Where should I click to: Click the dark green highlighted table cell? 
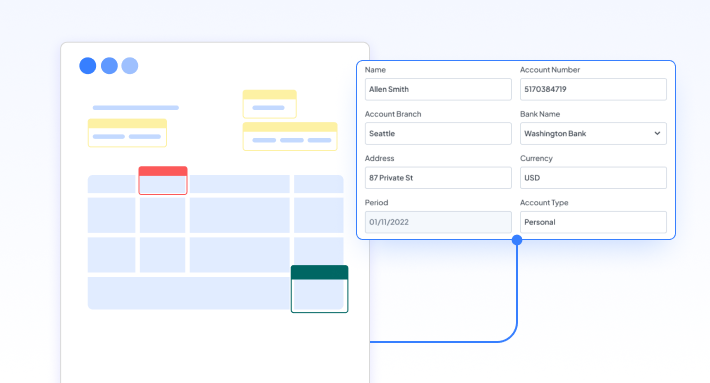coord(319,289)
